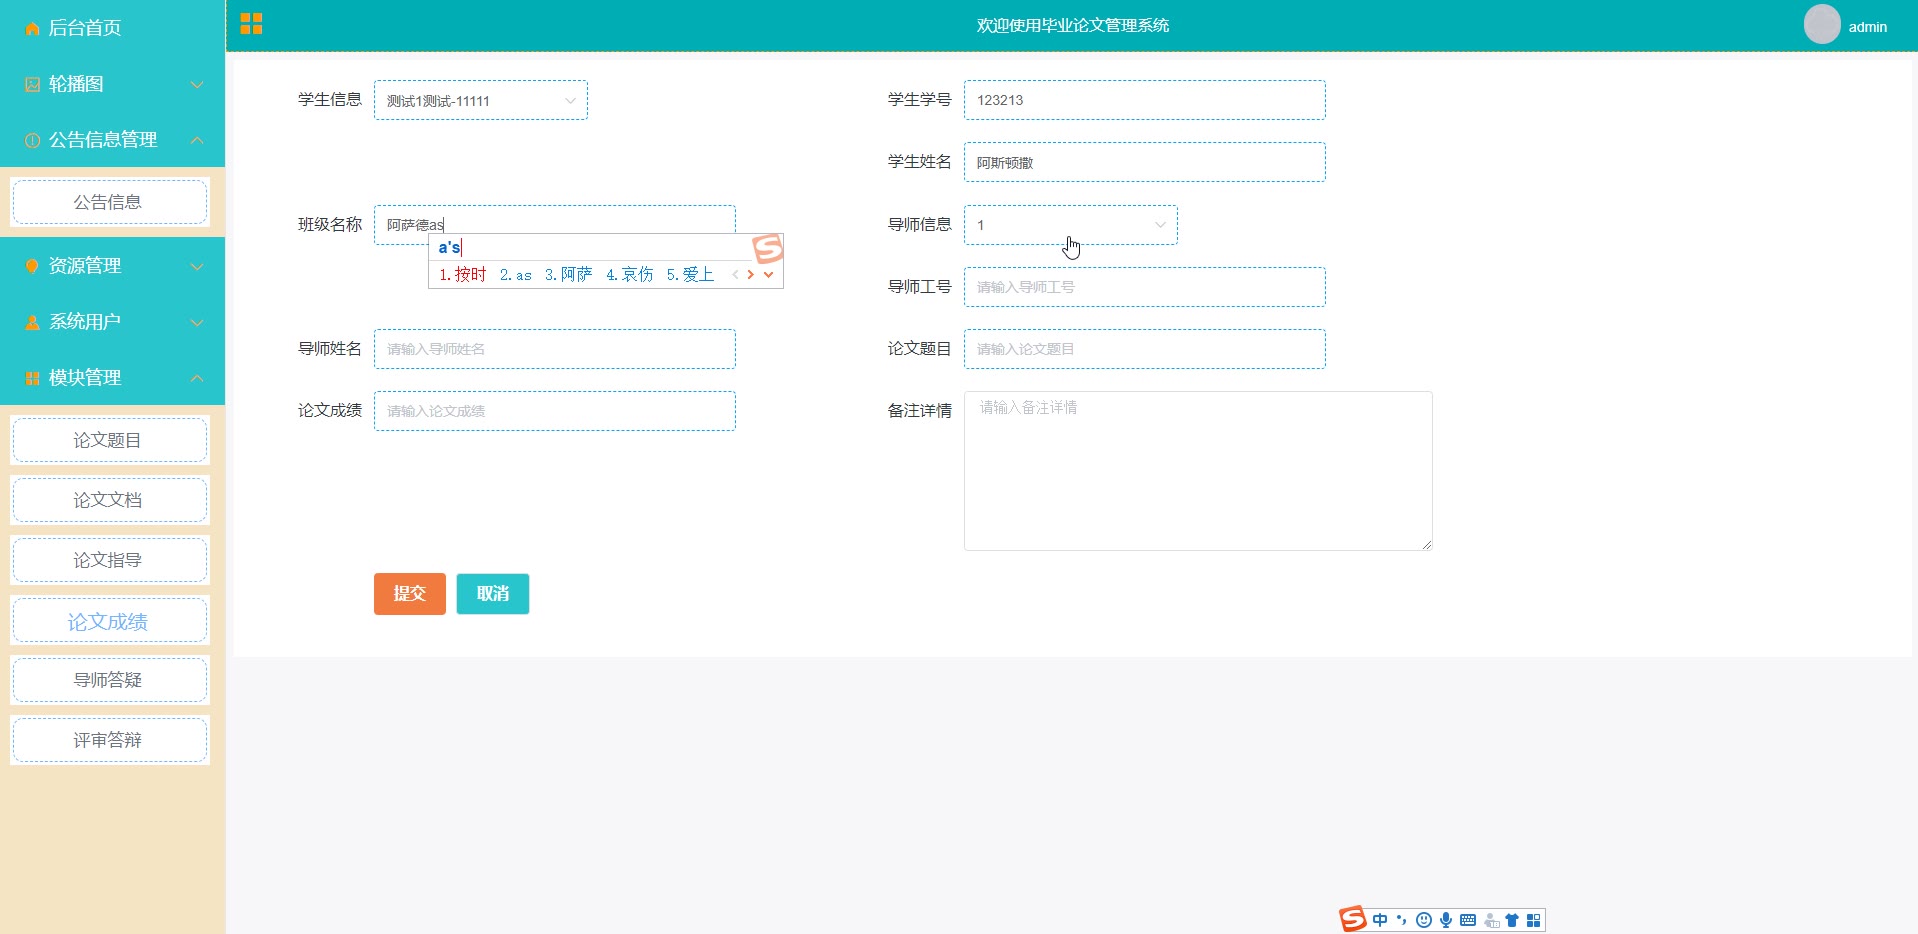Select candidate 4 哀伤
This screenshot has width=1918, height=934.
629,274
